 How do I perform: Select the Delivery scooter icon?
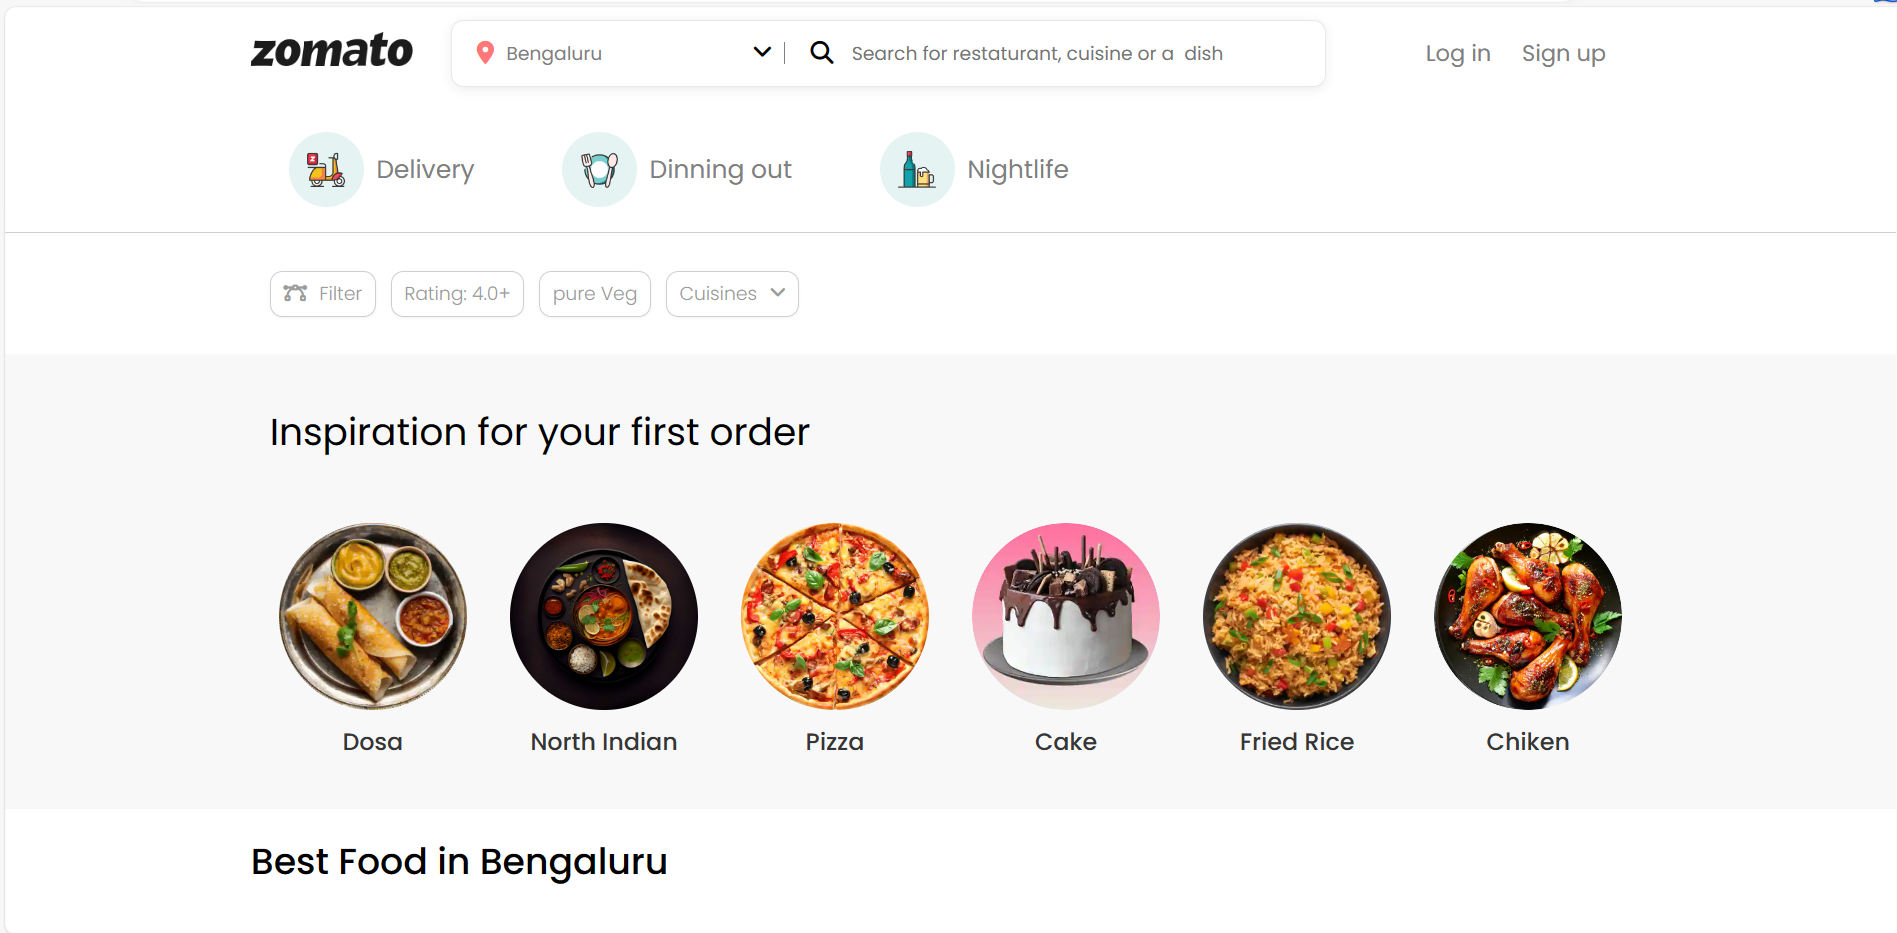click(326, 168)
